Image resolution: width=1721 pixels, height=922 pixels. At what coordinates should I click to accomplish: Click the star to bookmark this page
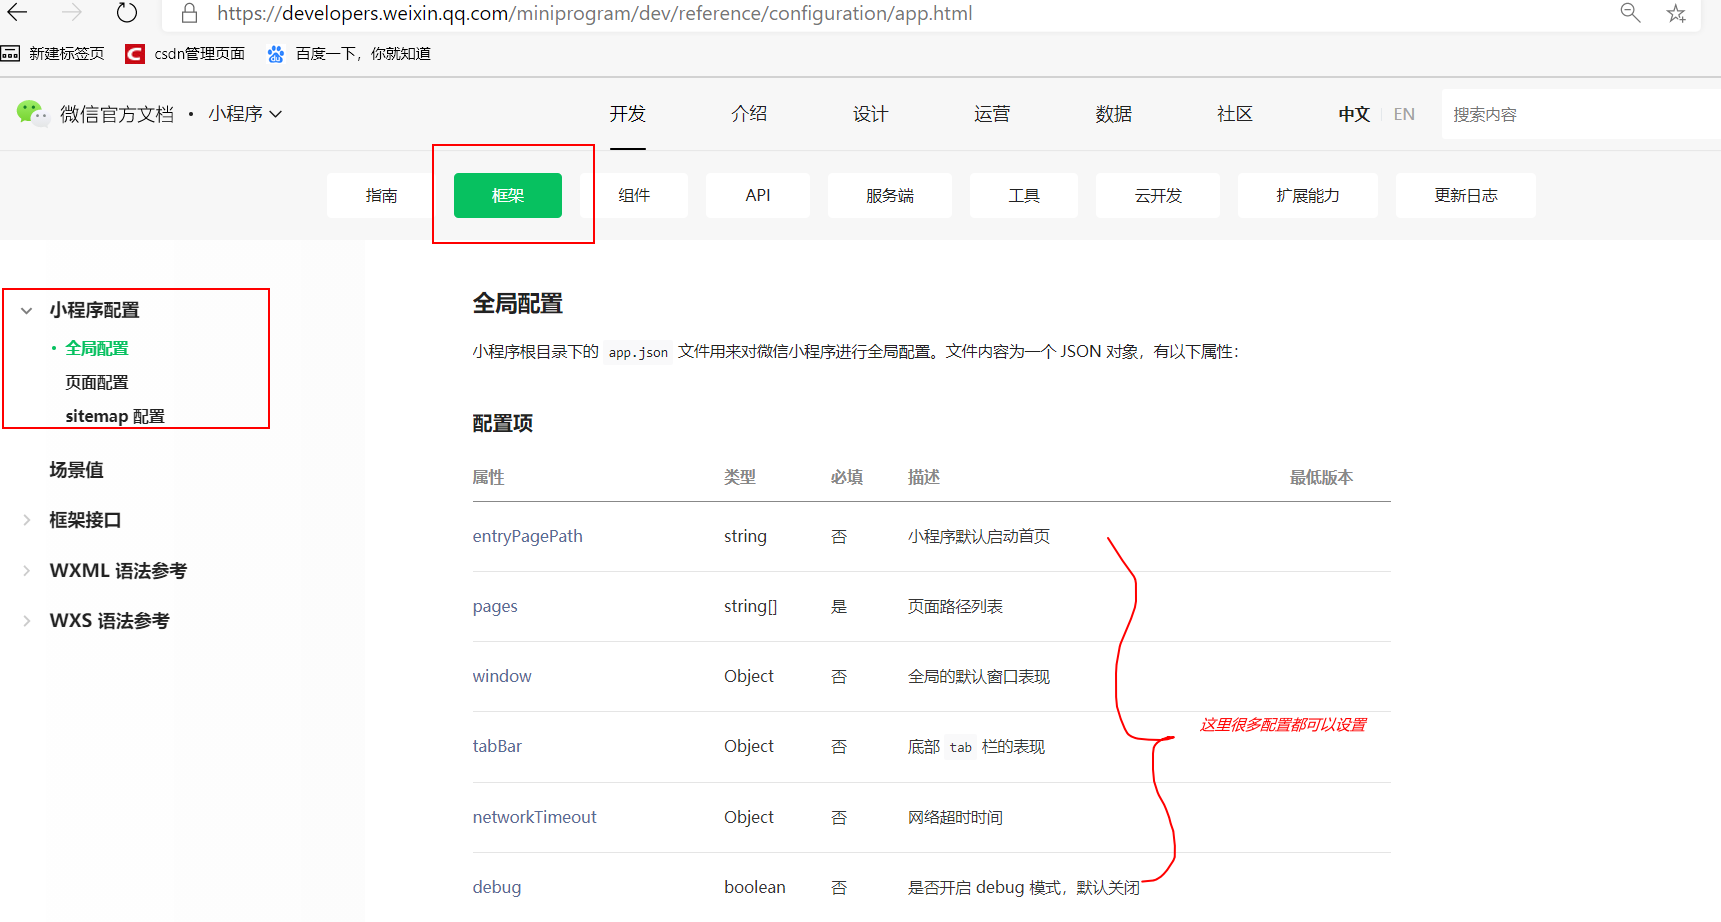pyautogui.click(x=1676, y=13)
